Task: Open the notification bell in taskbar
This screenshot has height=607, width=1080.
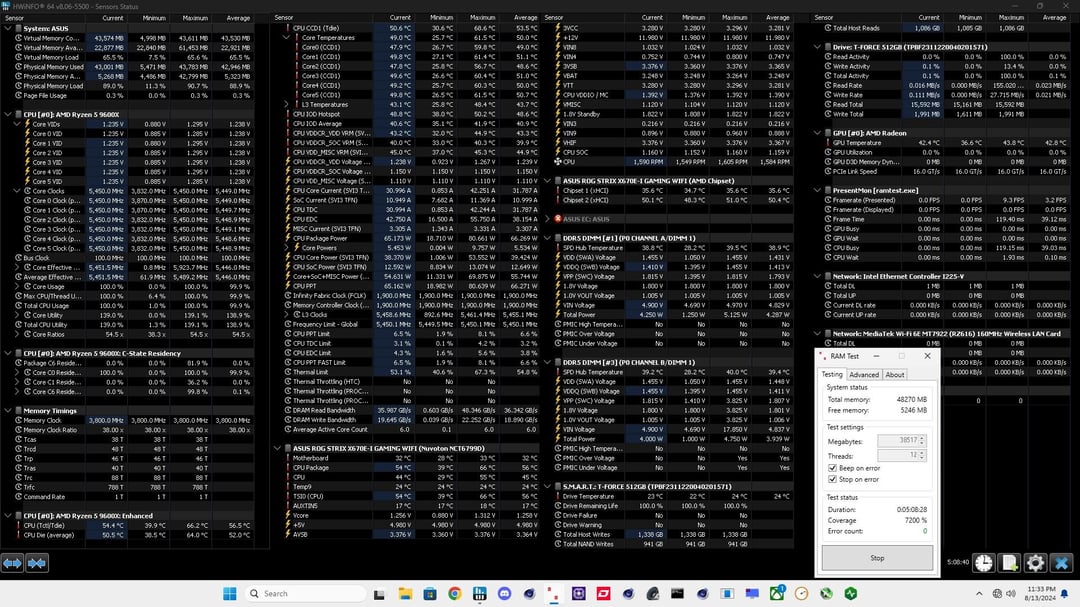Action: 1064,593
